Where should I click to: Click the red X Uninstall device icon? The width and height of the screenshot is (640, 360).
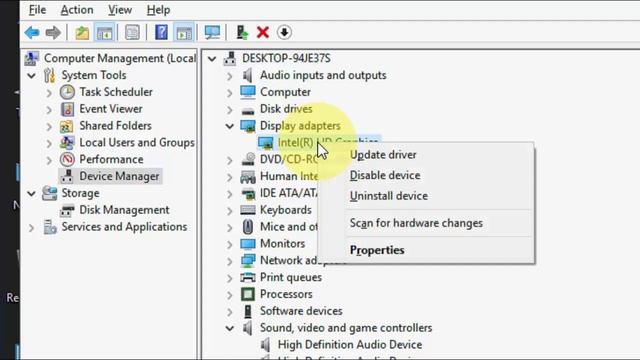pyautogui.click(x=263, y=32)
